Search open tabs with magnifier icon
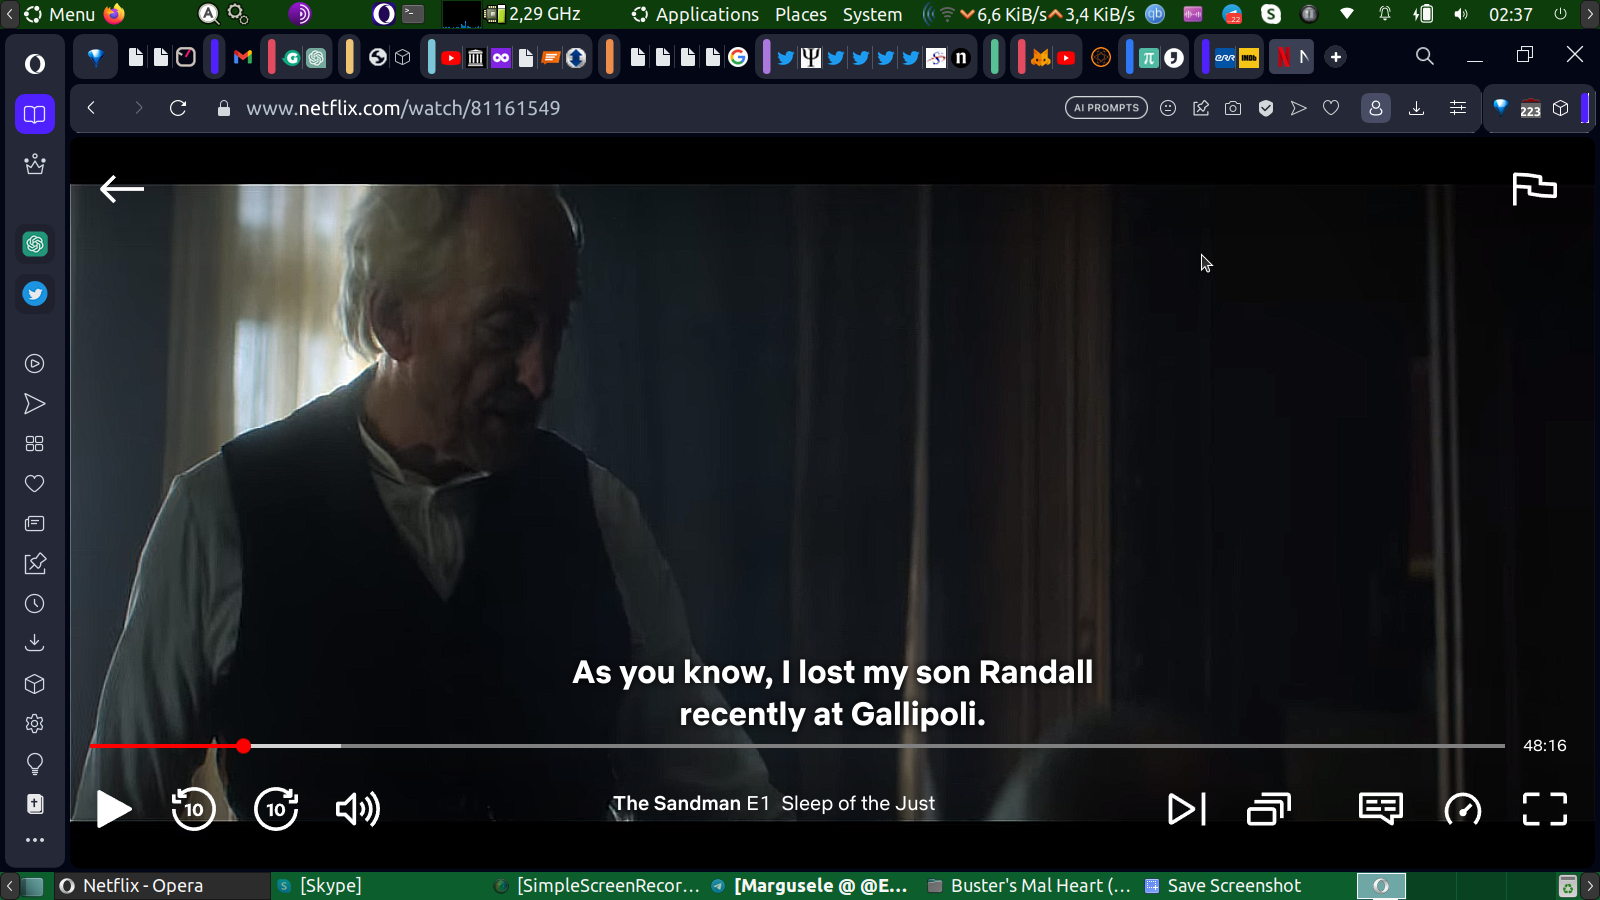1600x900 pixels. click(x=1425, y=56)
